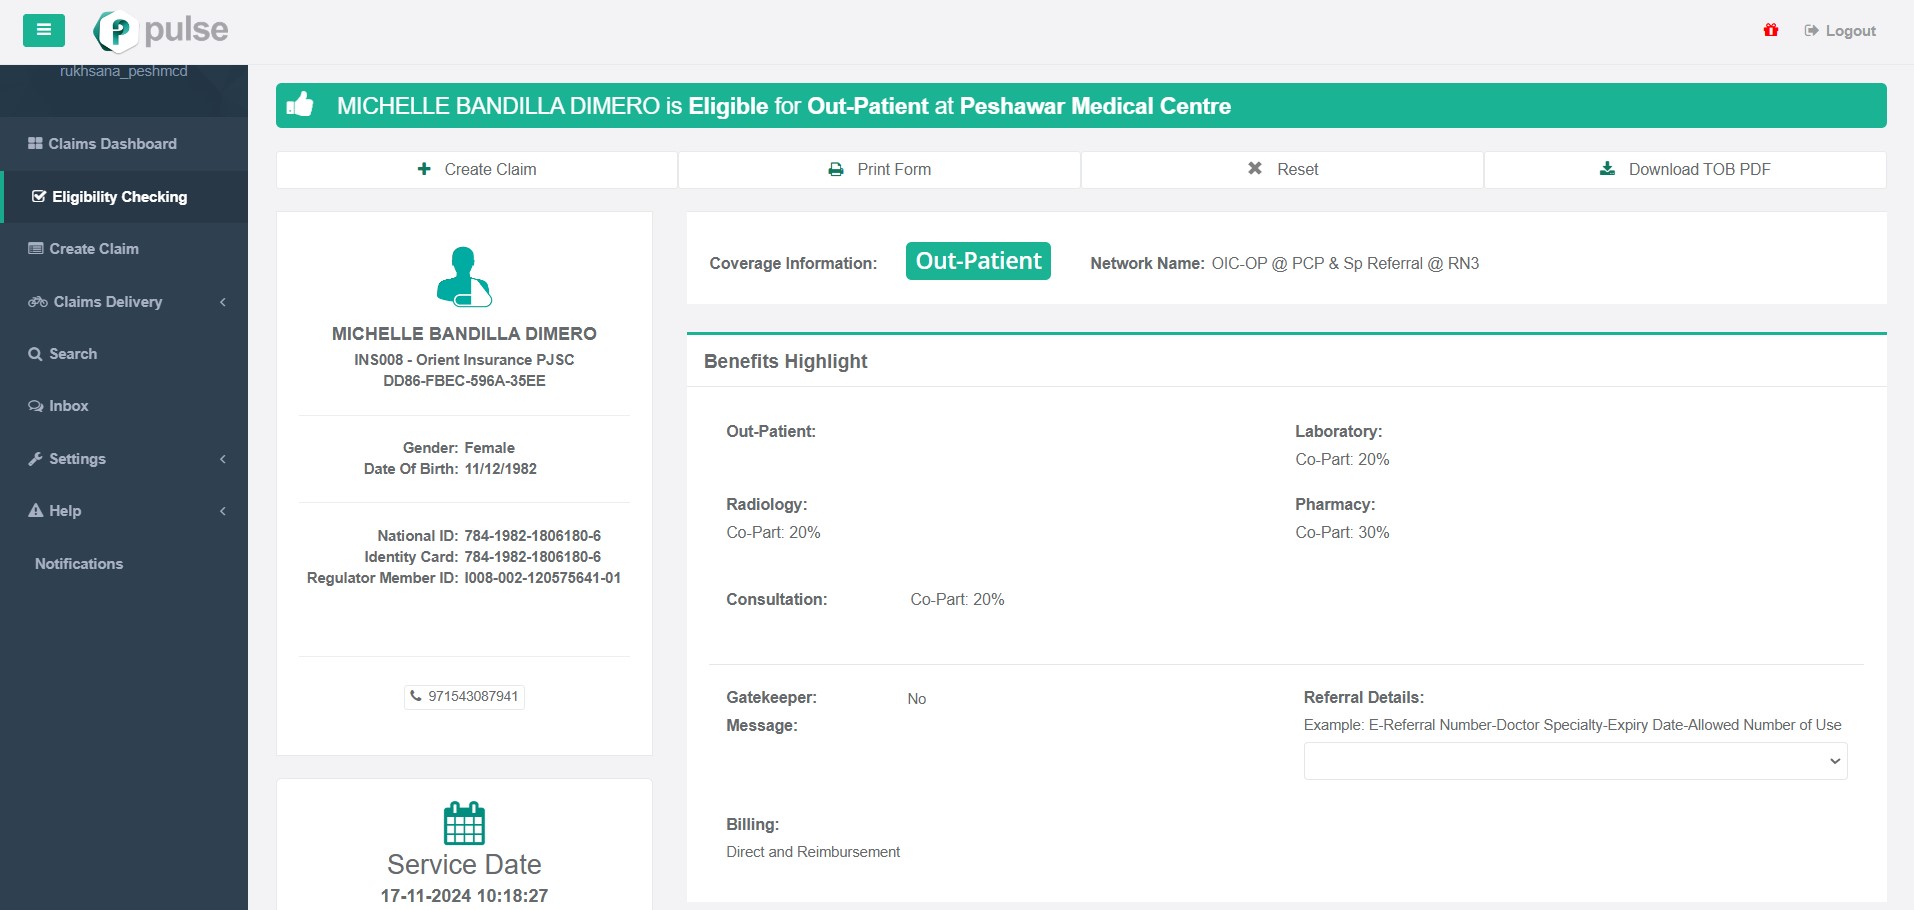Viewport: 1914px width, 910px height.
Task: Click the download icon beside Download TOB PDF
Action: point(1607,169)
